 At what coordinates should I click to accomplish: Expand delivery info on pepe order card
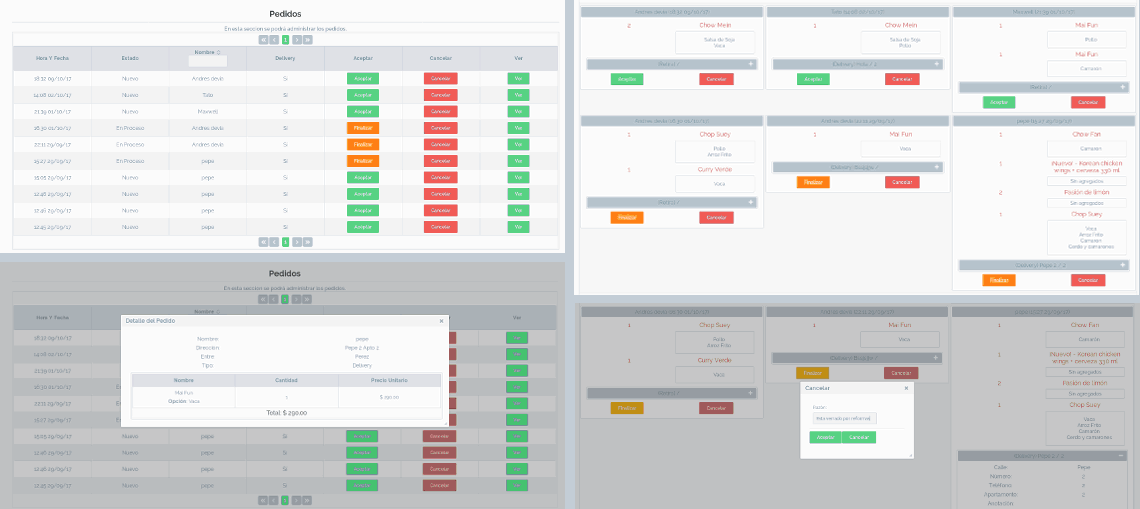(1122, 265)
